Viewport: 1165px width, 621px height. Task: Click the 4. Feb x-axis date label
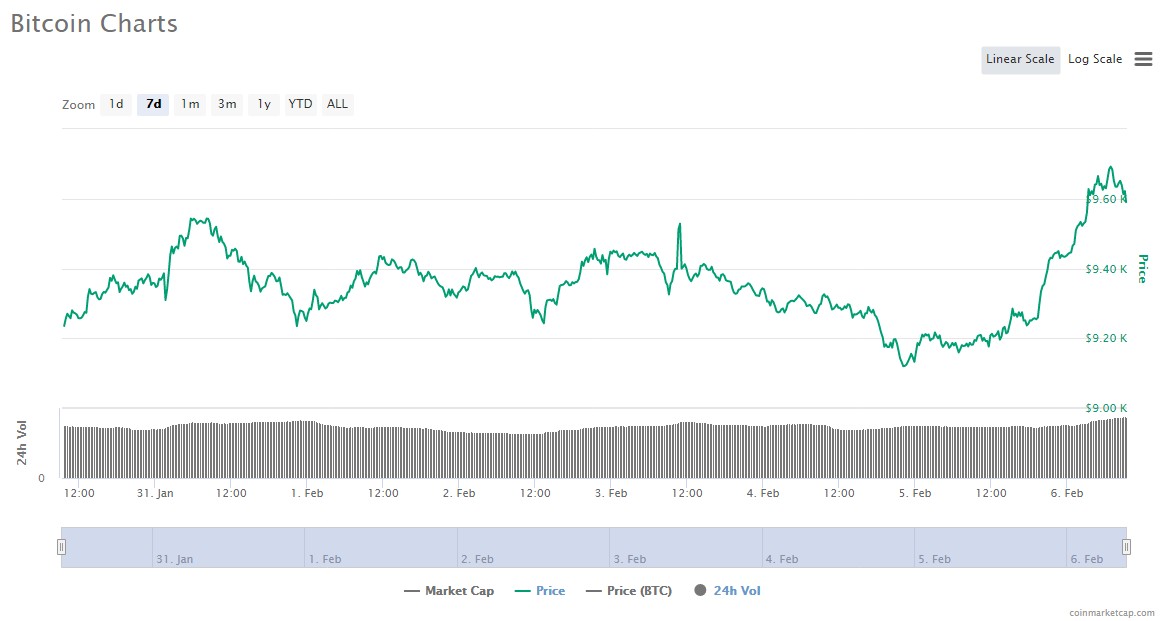(x=763, y=493)
